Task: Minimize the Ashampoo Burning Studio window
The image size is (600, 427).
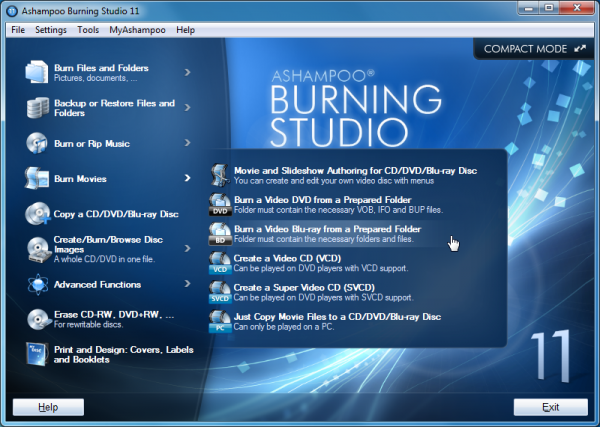Action: (x=529, y=8)
